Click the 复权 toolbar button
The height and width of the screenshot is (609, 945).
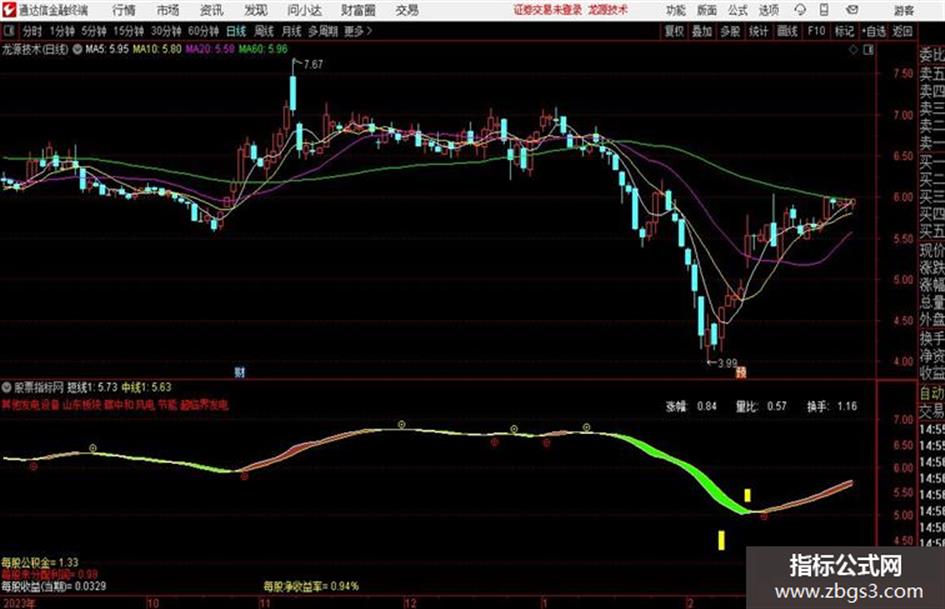click(674, 31)
